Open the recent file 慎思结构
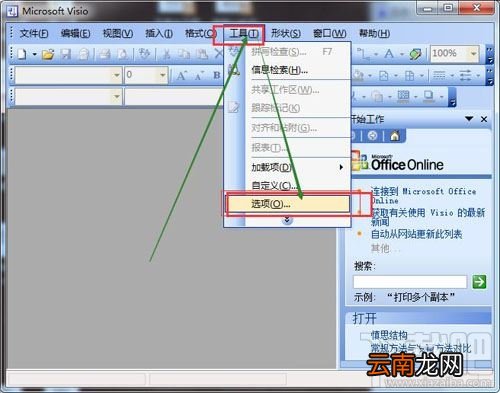This screenshot has height=393, width=500. [x=389, y=335]
